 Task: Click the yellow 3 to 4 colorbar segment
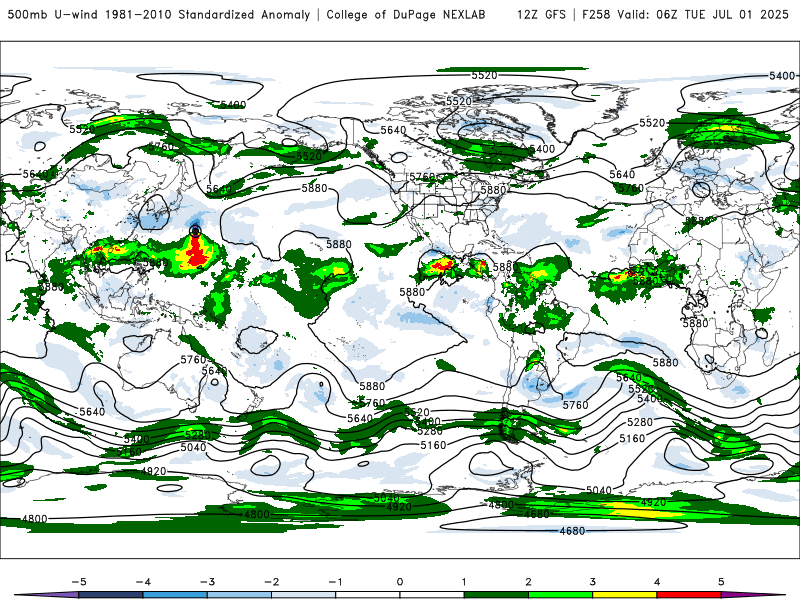(x=624, y=595)
